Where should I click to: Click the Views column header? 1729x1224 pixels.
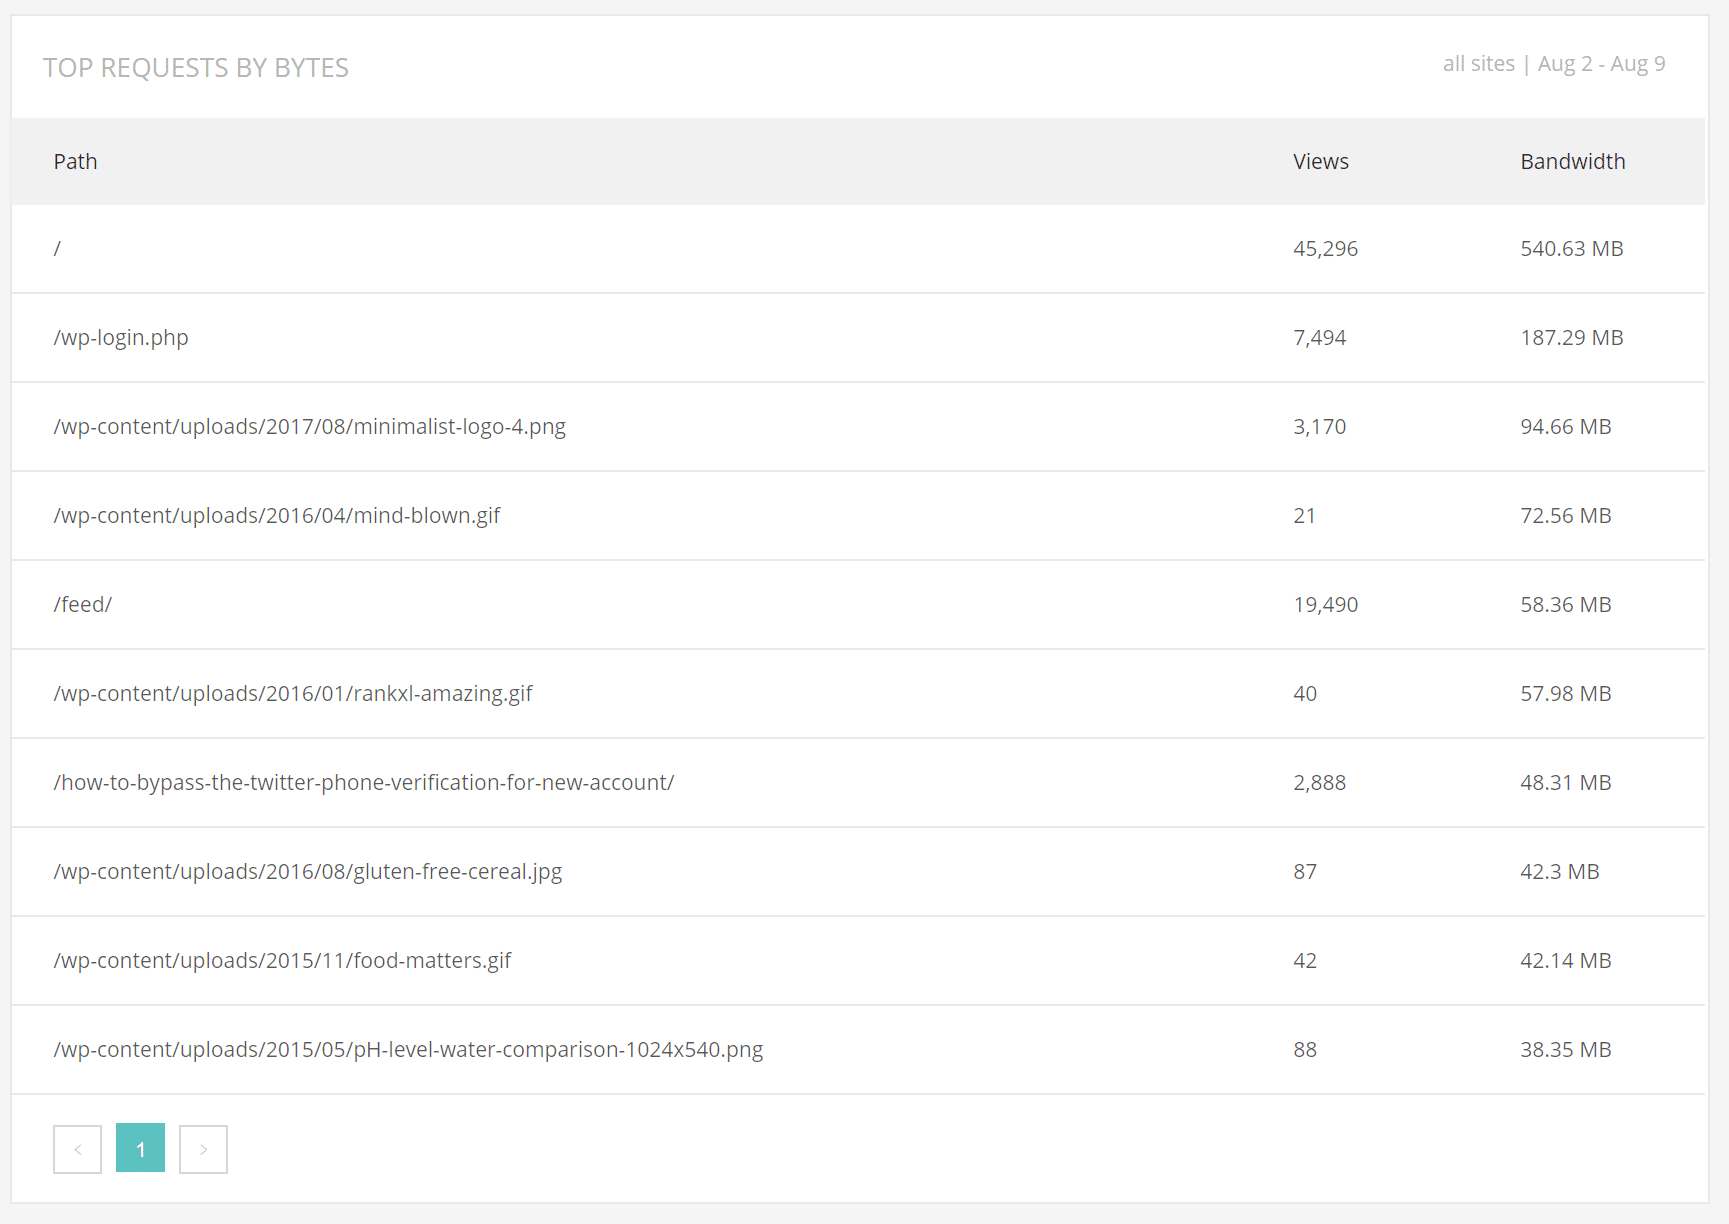[x=1320, y=162]
